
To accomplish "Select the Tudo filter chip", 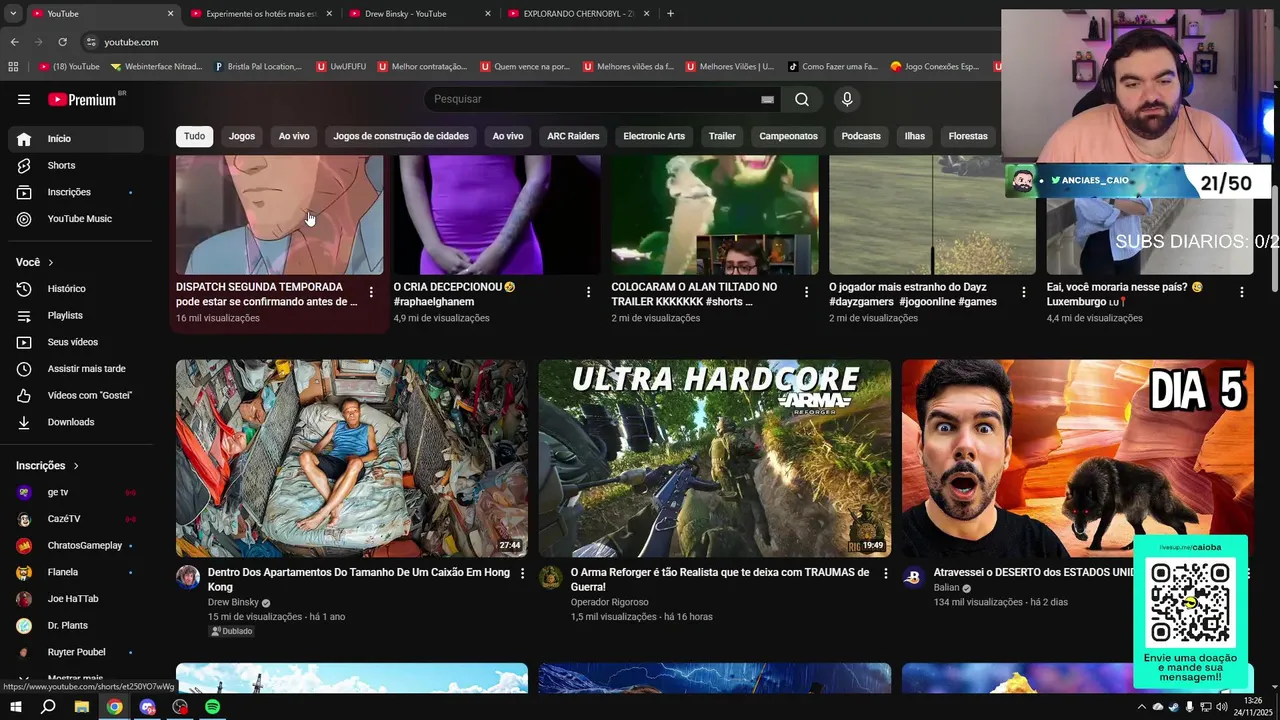I will (194, 136).
